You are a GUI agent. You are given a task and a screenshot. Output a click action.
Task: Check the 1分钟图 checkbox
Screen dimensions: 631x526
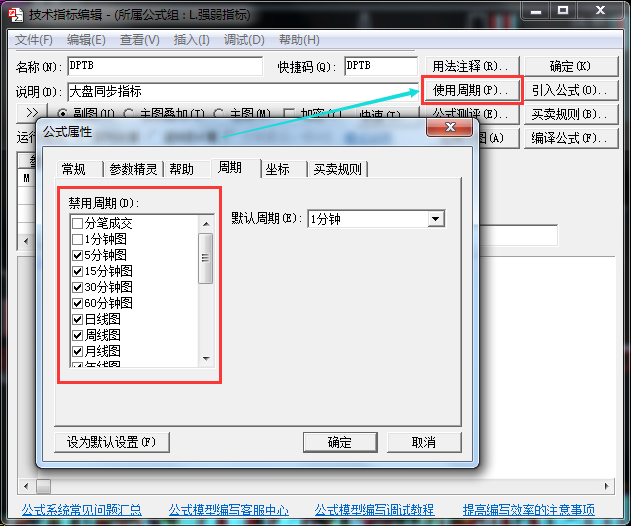[x=77, y=239]
